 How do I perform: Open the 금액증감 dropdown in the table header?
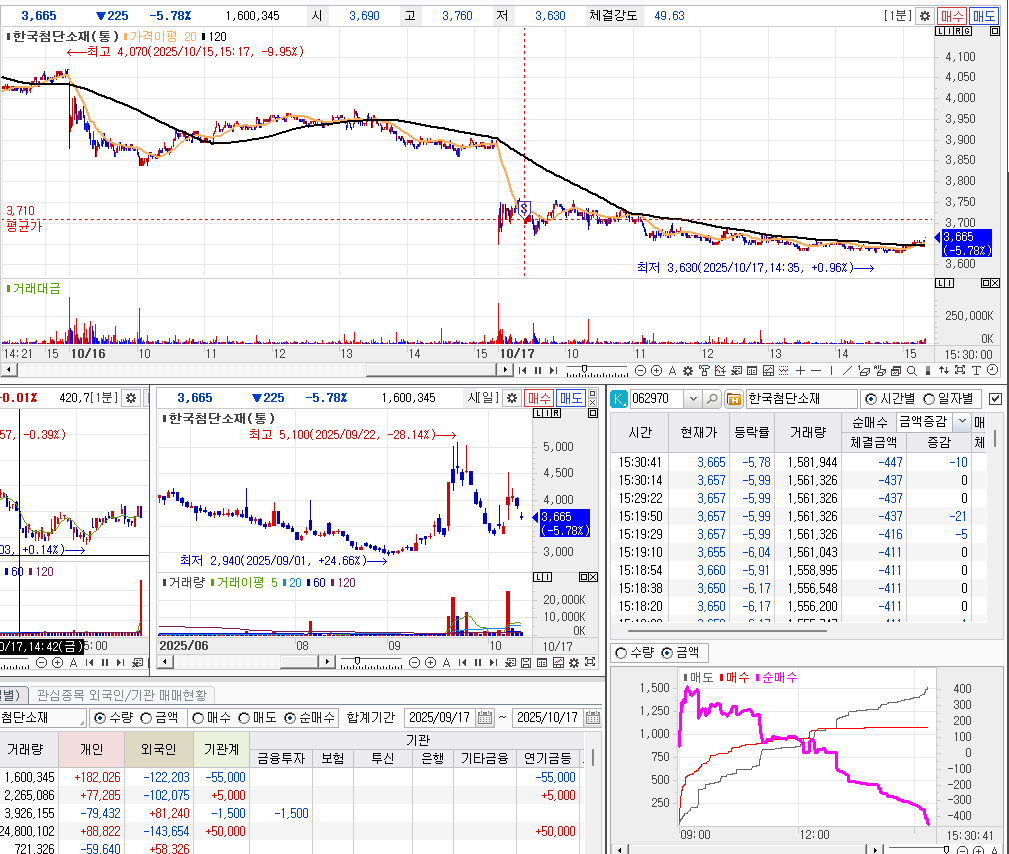pyautogui.click(x=962, y=422)
